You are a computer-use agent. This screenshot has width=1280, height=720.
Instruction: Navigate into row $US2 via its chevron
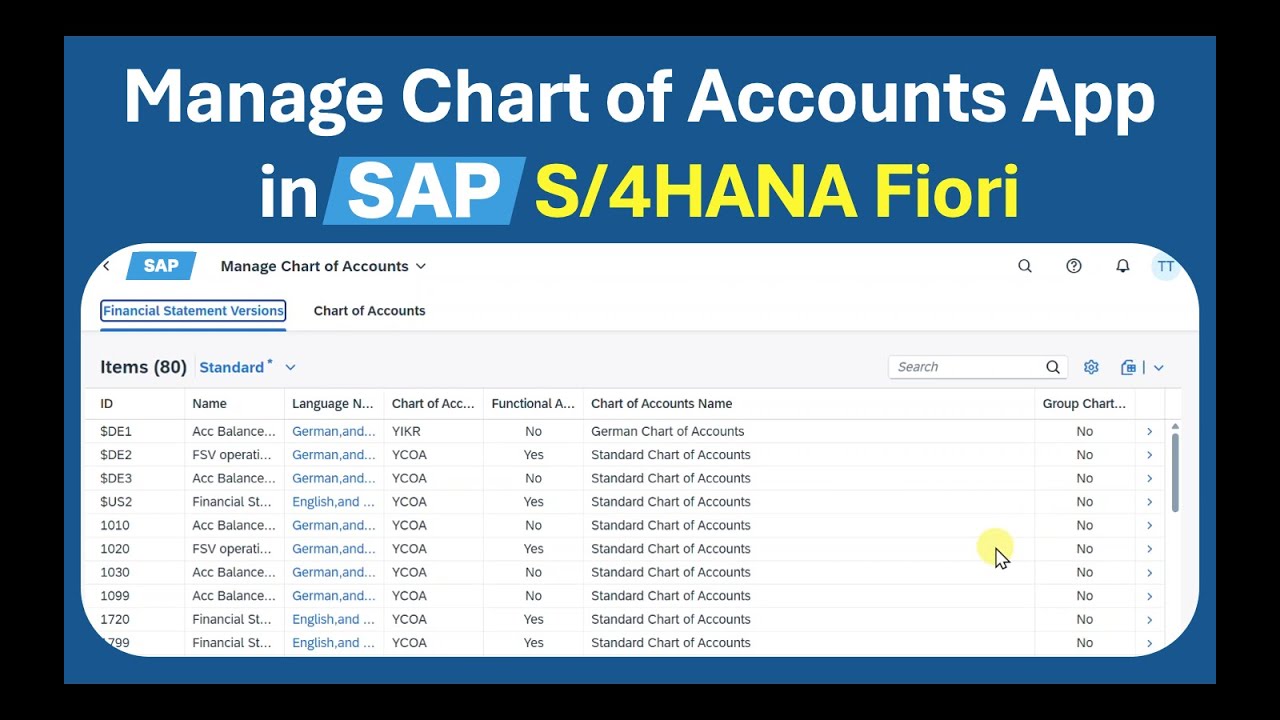pyautogui.click(x=1150, y=502)
